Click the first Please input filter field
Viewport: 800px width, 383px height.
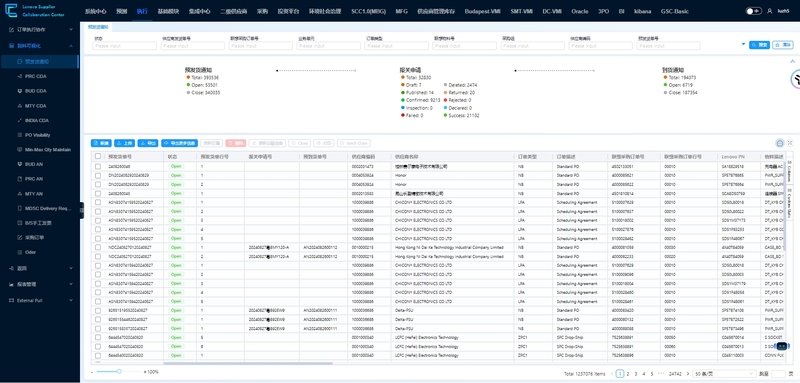pos(124,46)
